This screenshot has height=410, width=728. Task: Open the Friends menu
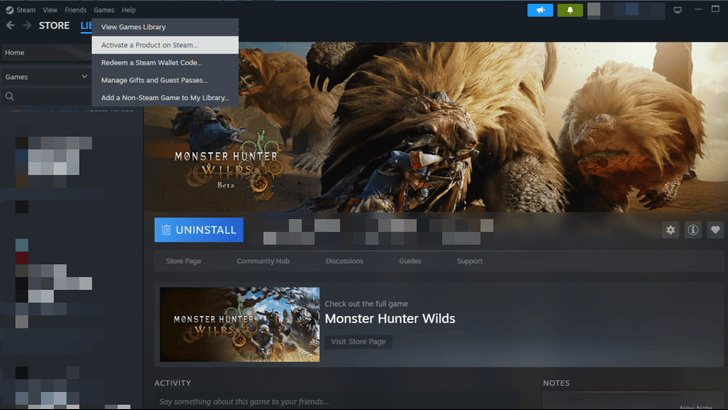pos(75,10)
